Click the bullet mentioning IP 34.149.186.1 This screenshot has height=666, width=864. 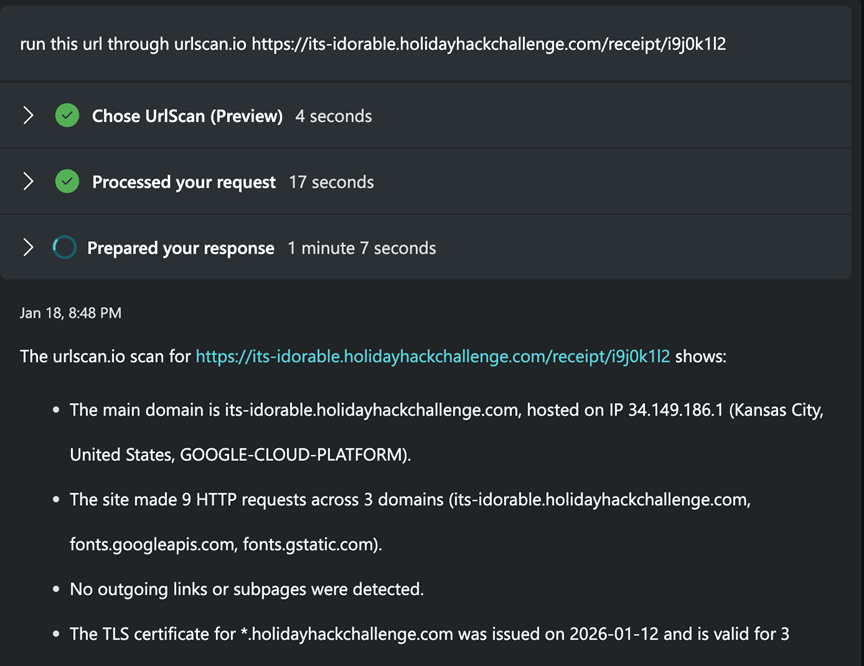(446, 410)
